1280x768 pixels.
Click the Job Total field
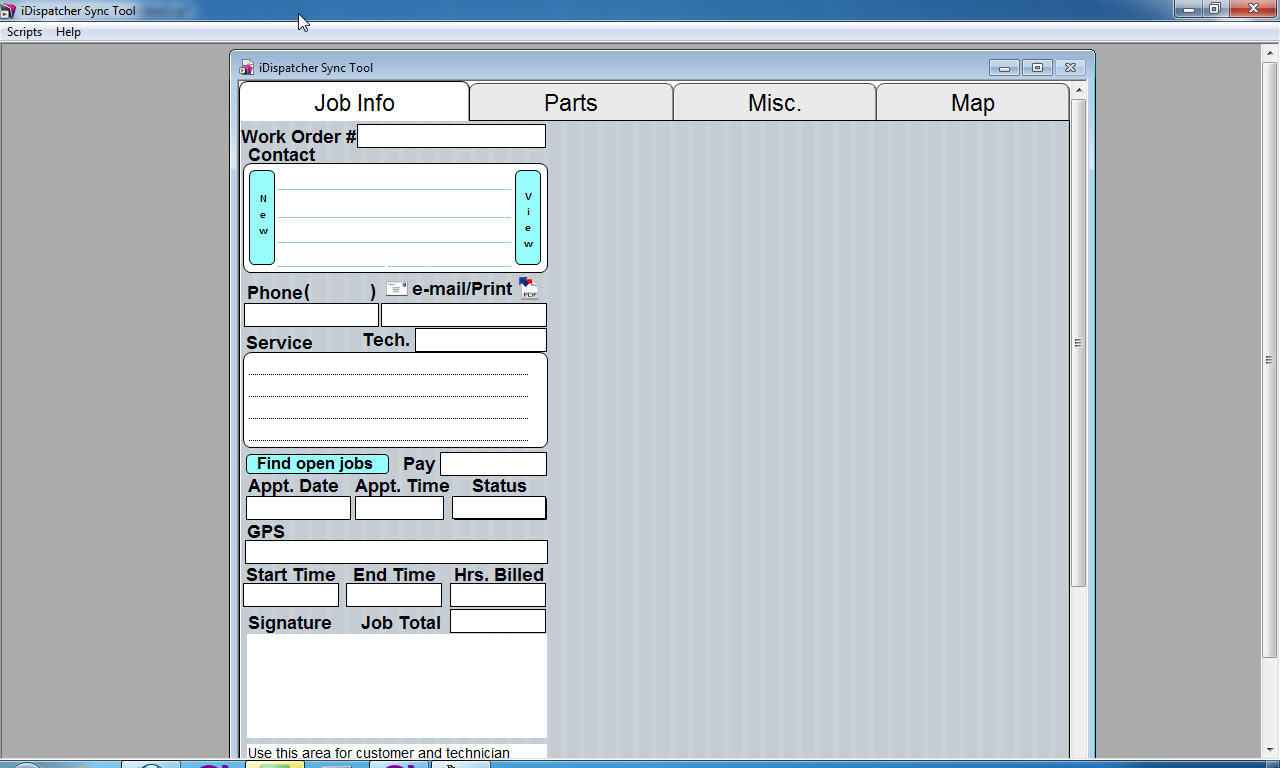498,621
